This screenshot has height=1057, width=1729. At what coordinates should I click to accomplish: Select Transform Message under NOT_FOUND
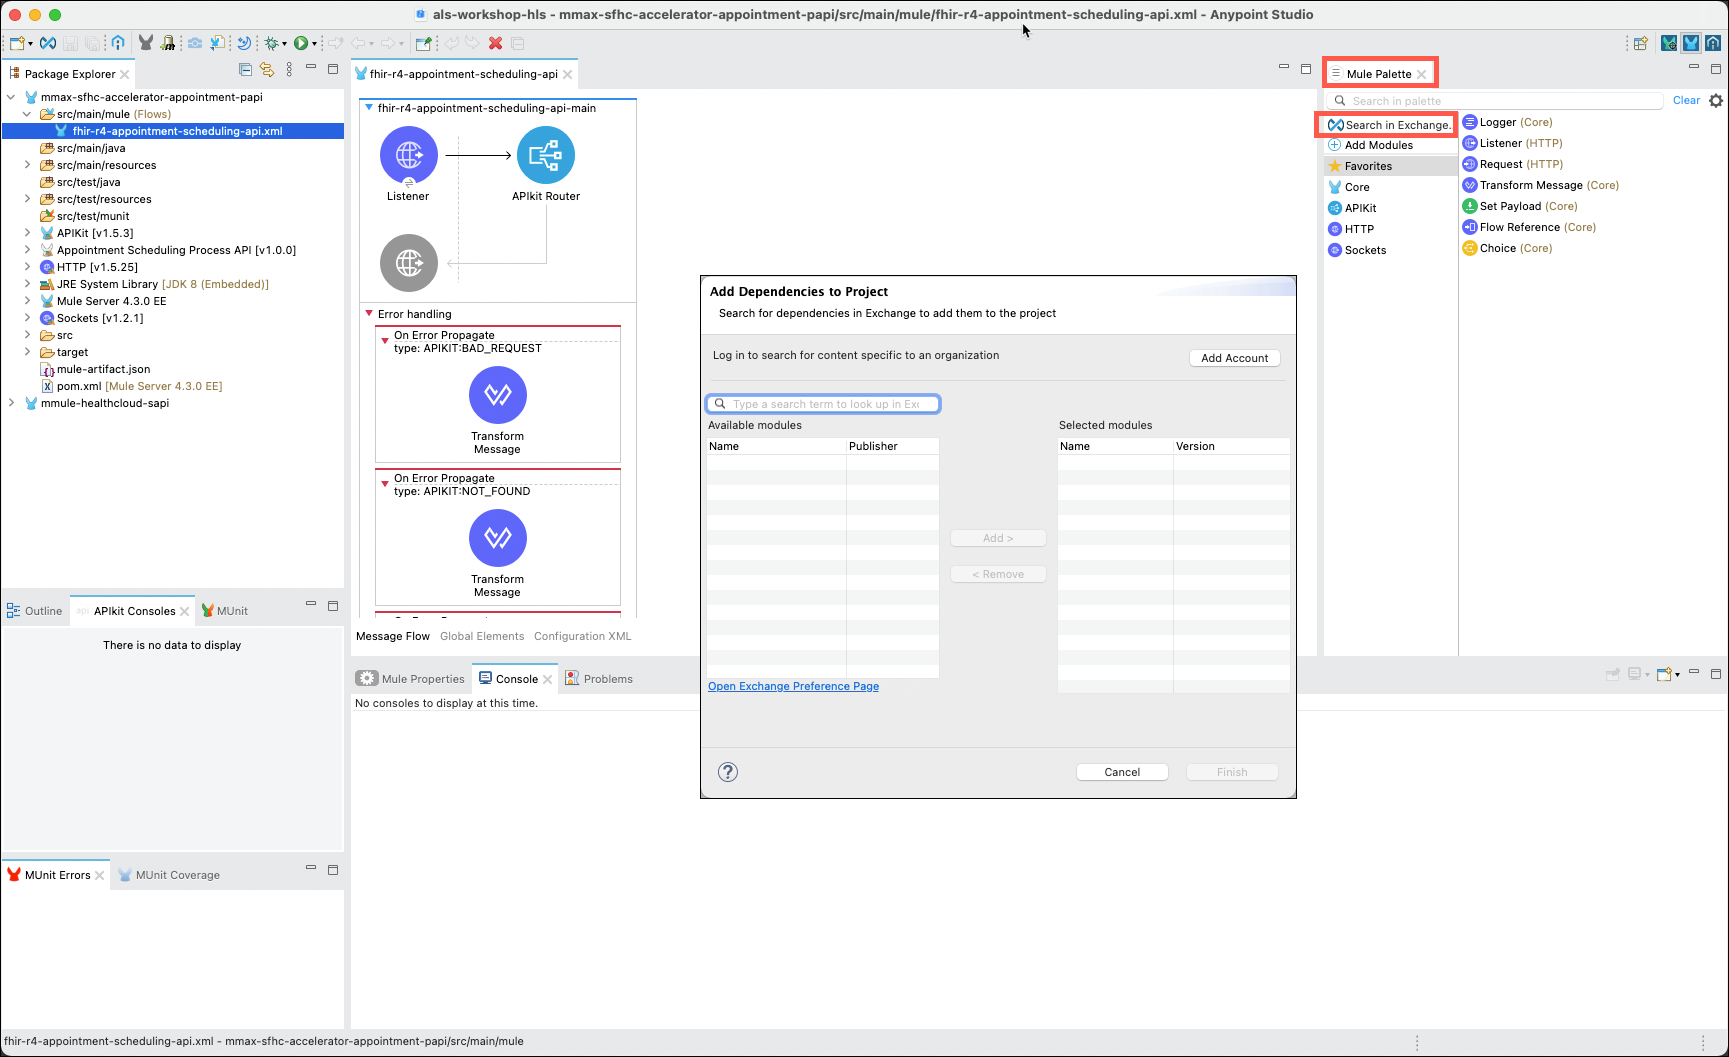click(x=498, y=538)
